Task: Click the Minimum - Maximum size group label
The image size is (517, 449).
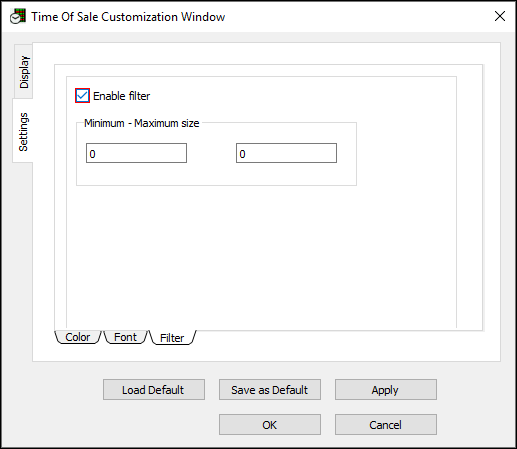Action: [142, 123]
